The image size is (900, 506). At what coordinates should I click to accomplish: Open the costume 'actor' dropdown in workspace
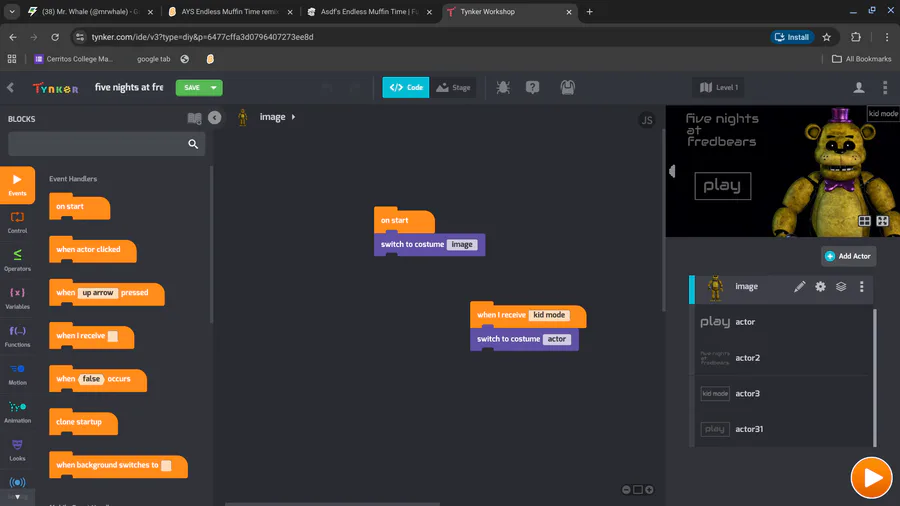[x=557, y=339]
